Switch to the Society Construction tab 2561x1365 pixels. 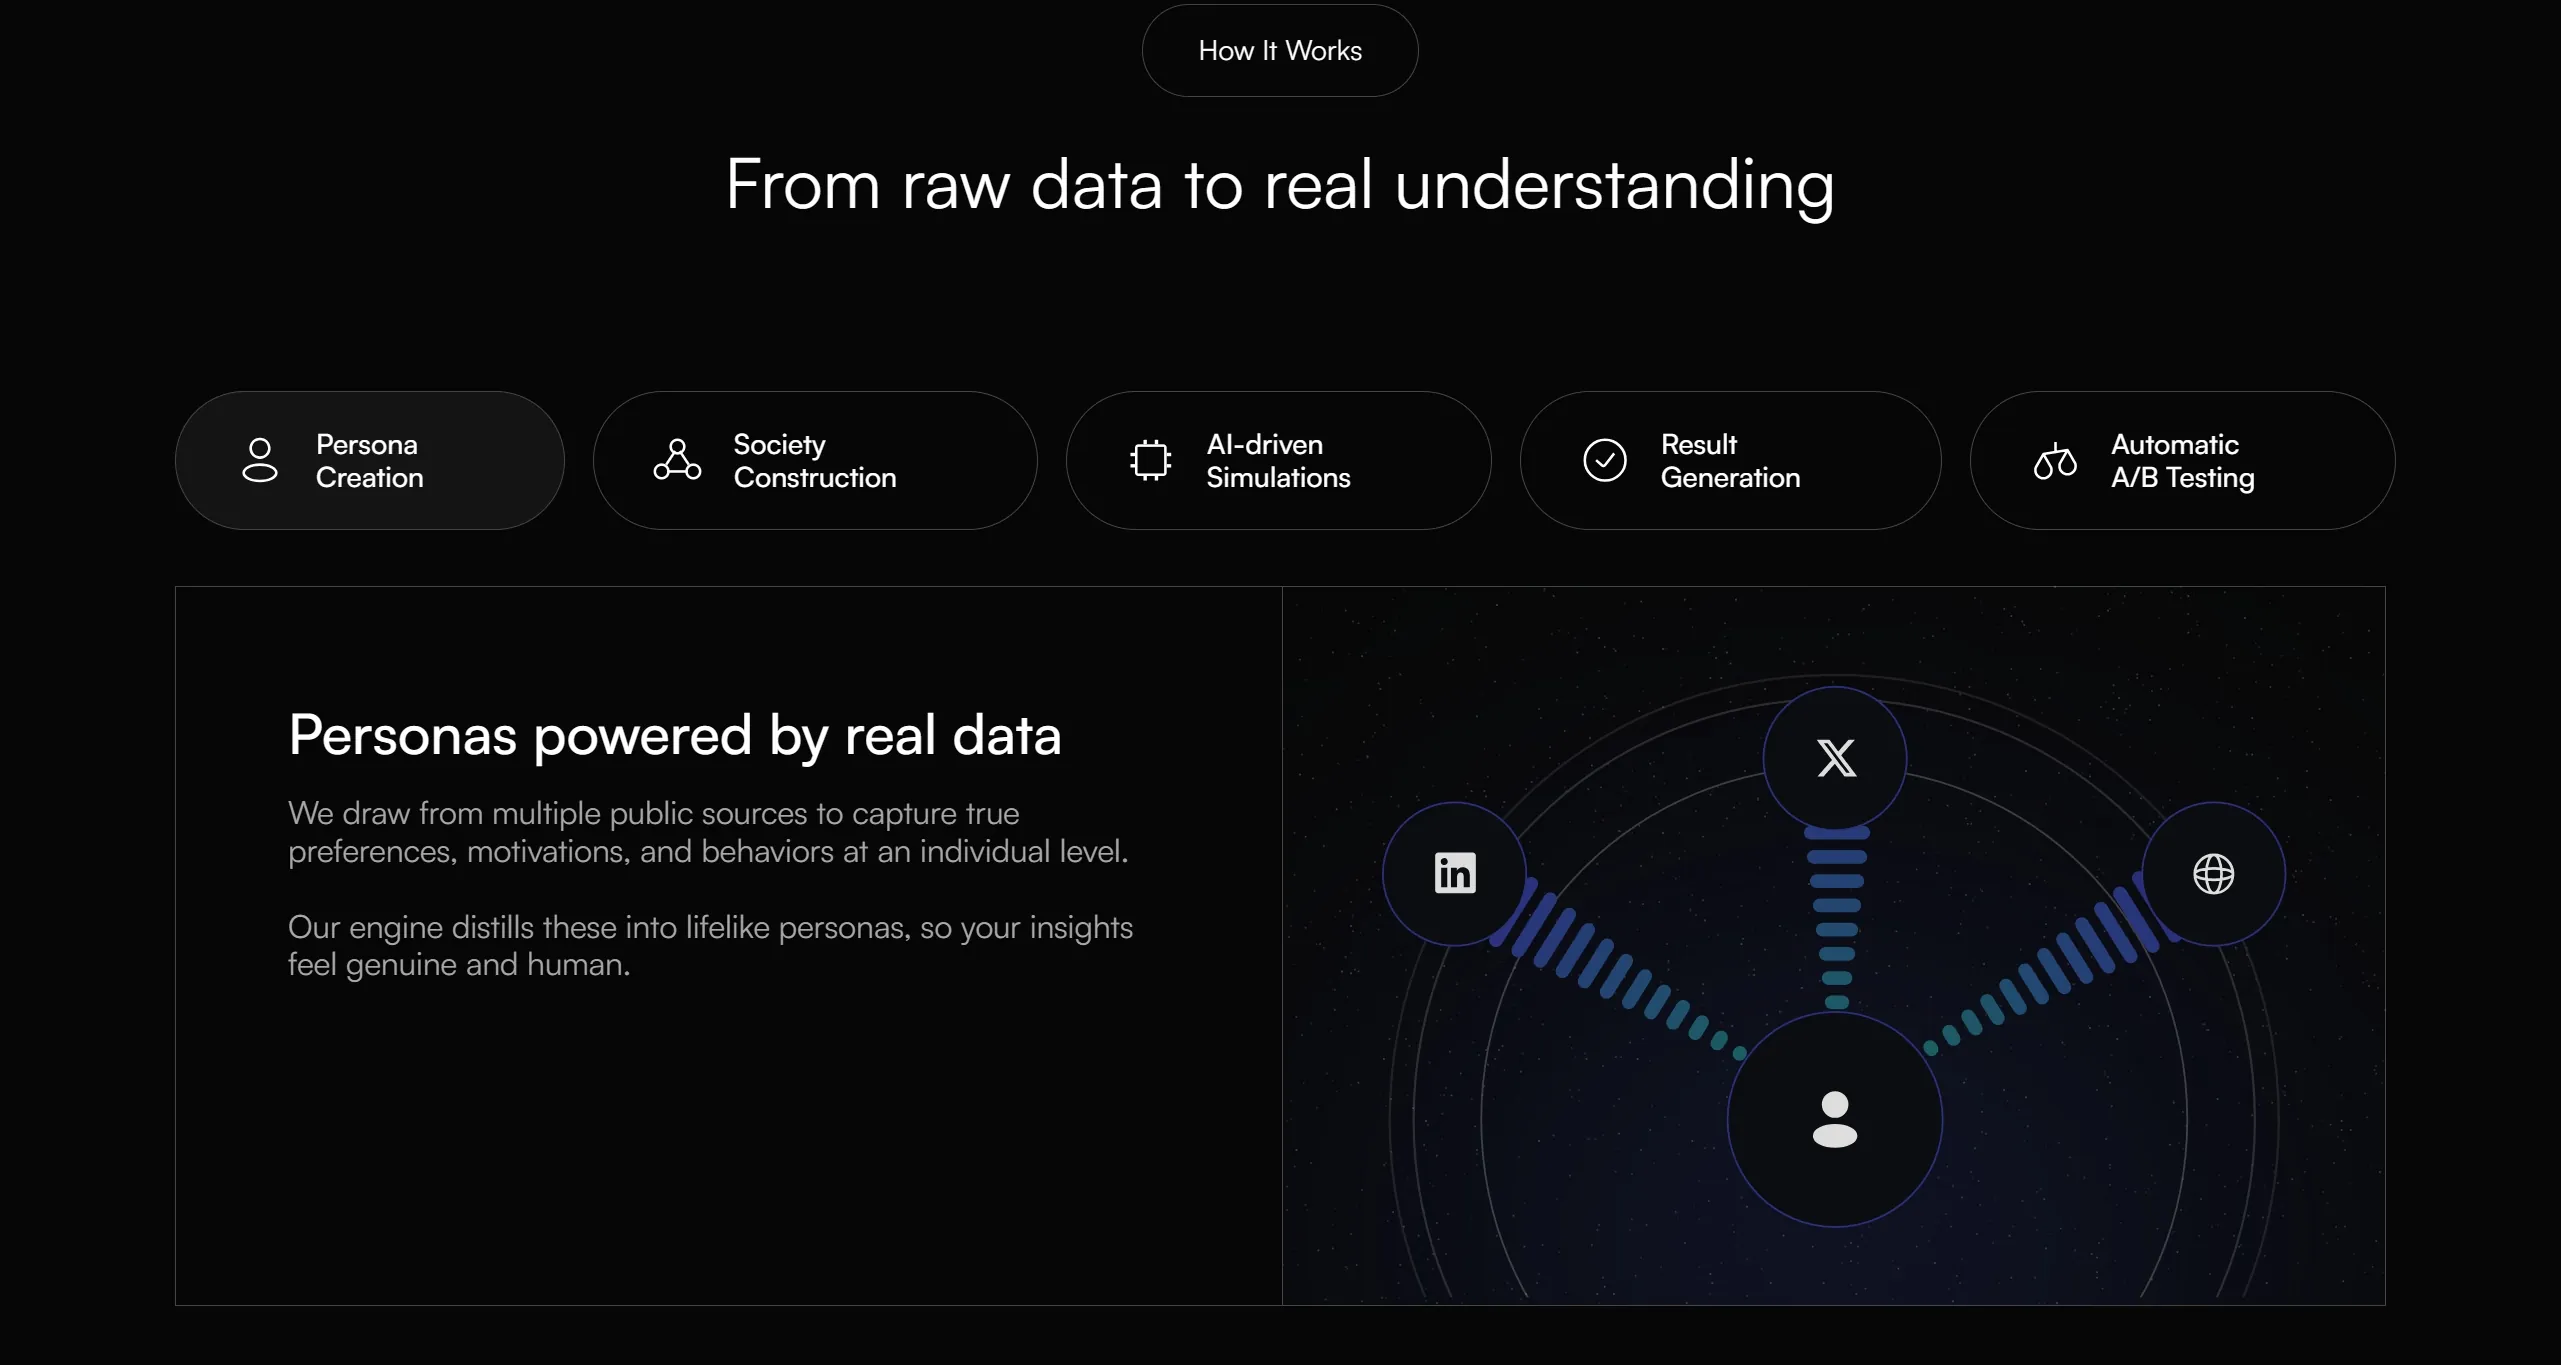tap(815, 460)
